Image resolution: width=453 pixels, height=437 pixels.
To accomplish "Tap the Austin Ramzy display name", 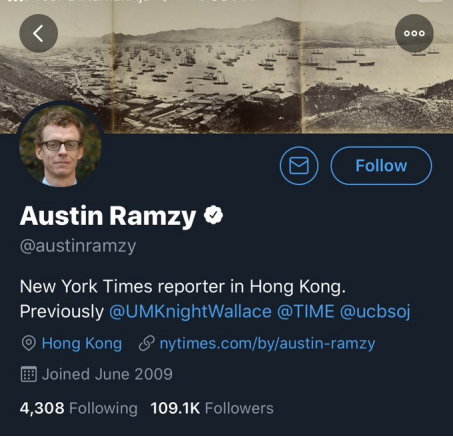I will click(108, 216).
